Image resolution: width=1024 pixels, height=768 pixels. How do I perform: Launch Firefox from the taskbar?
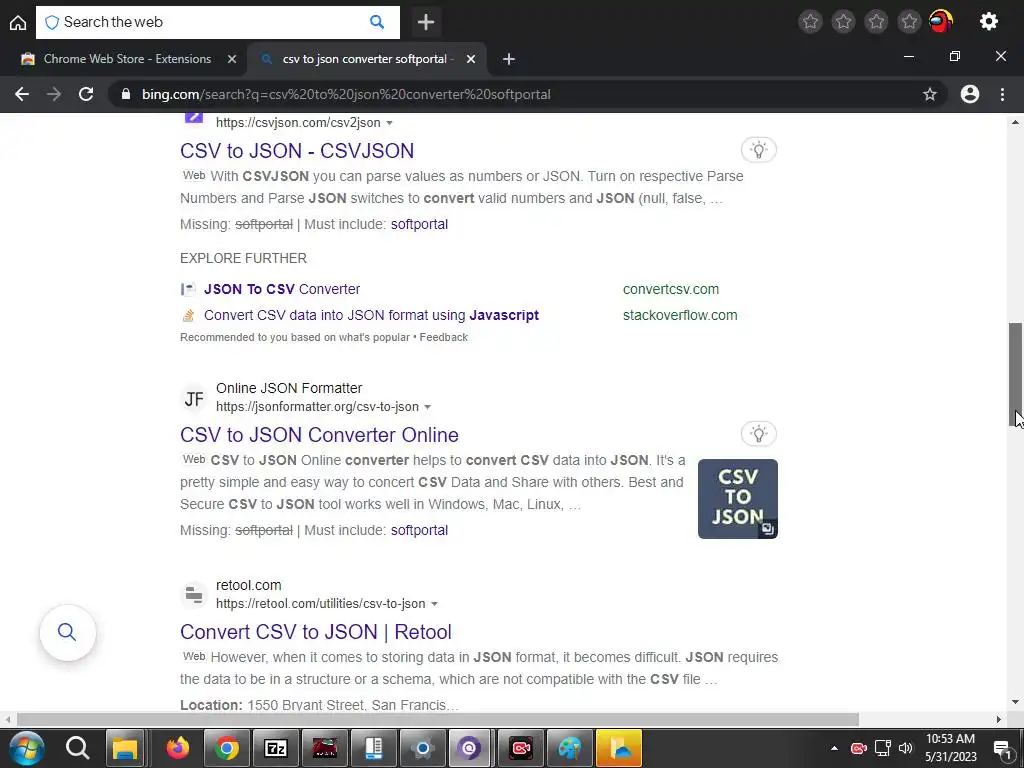177,748
